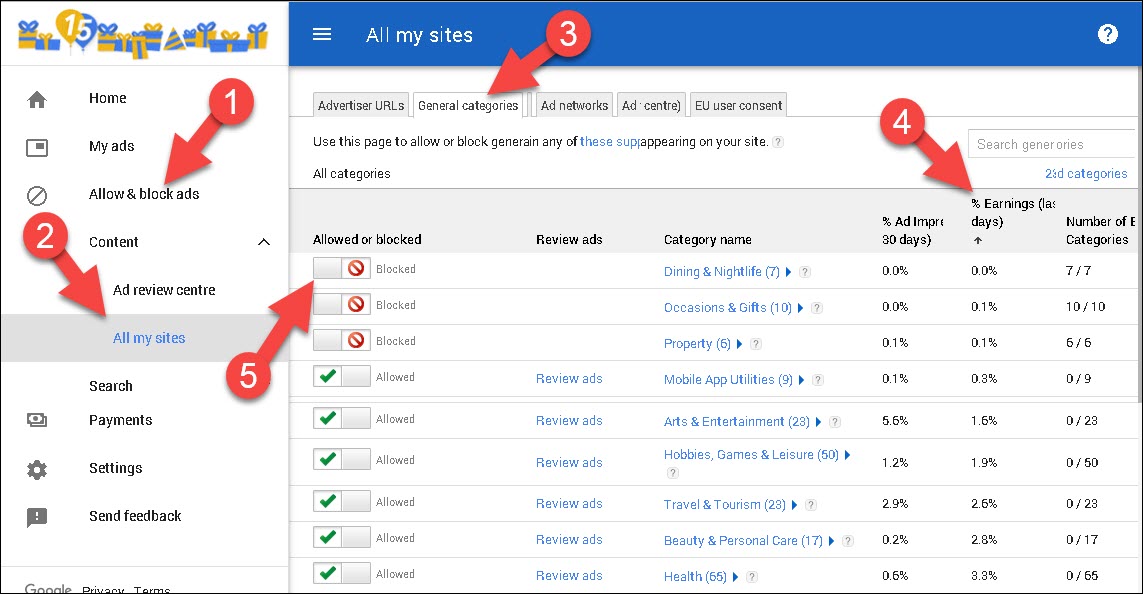1143x594 pixels.
Task: Toggle the blocked switch for Dining & Nightlife
Action: click(342, 269)
